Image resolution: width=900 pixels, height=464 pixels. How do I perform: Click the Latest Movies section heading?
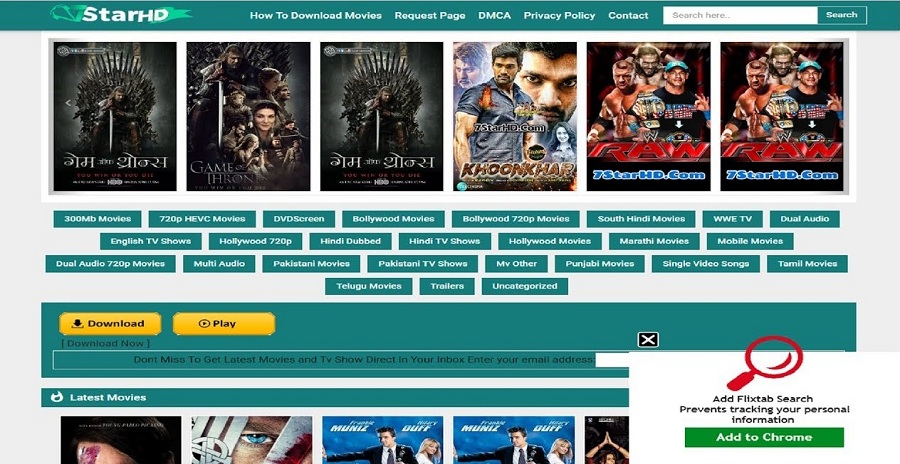(x=108, y=397)
